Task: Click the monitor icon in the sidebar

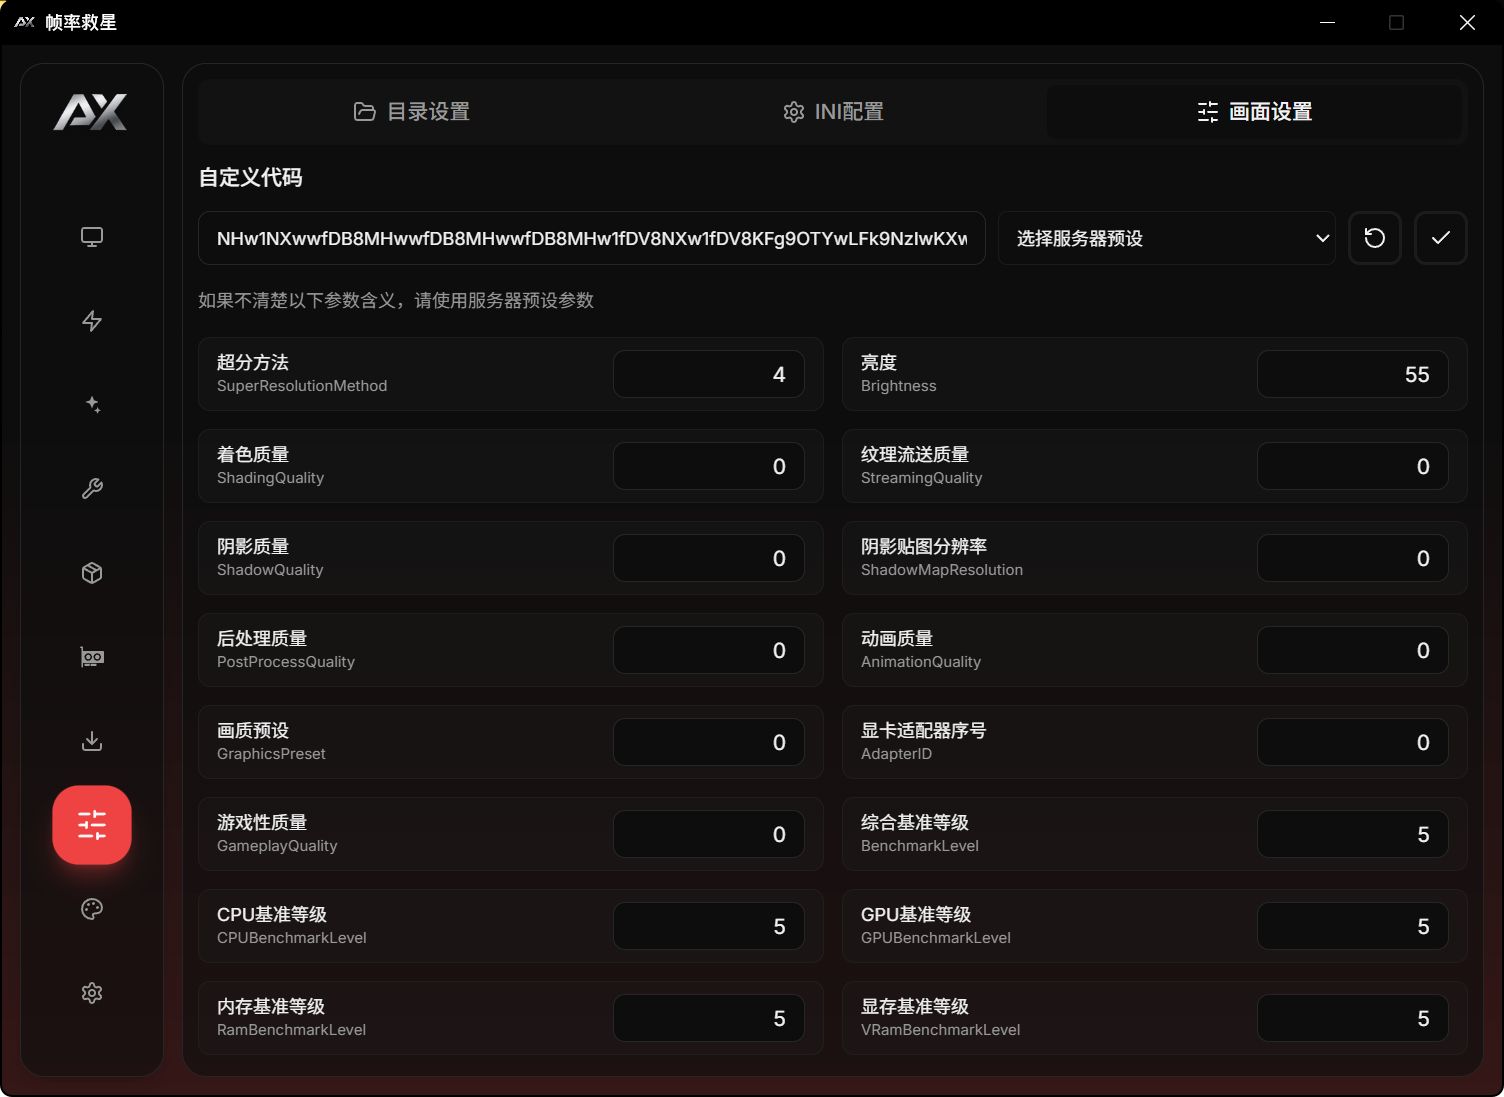Action: click(x=92, y=237)
